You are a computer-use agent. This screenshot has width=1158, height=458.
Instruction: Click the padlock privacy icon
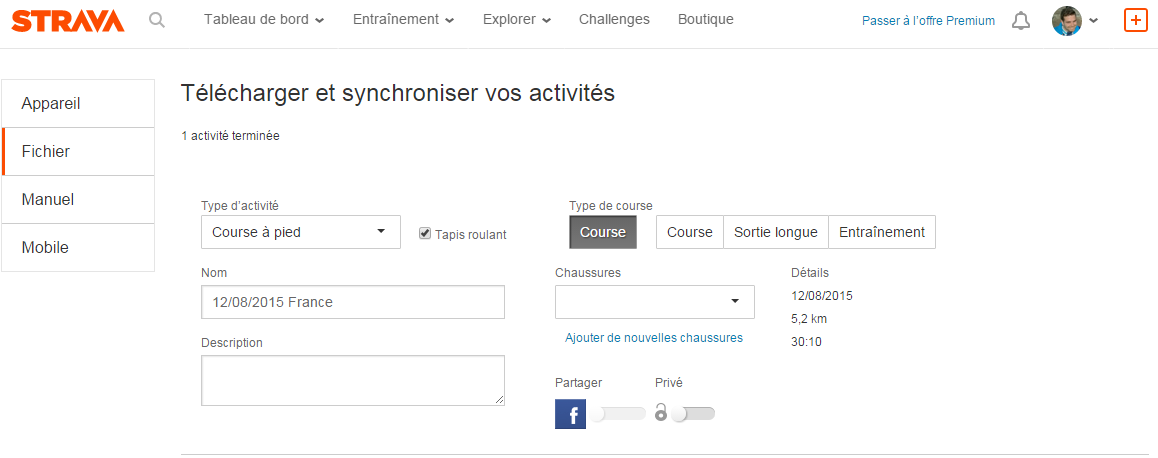coord(661,413)
